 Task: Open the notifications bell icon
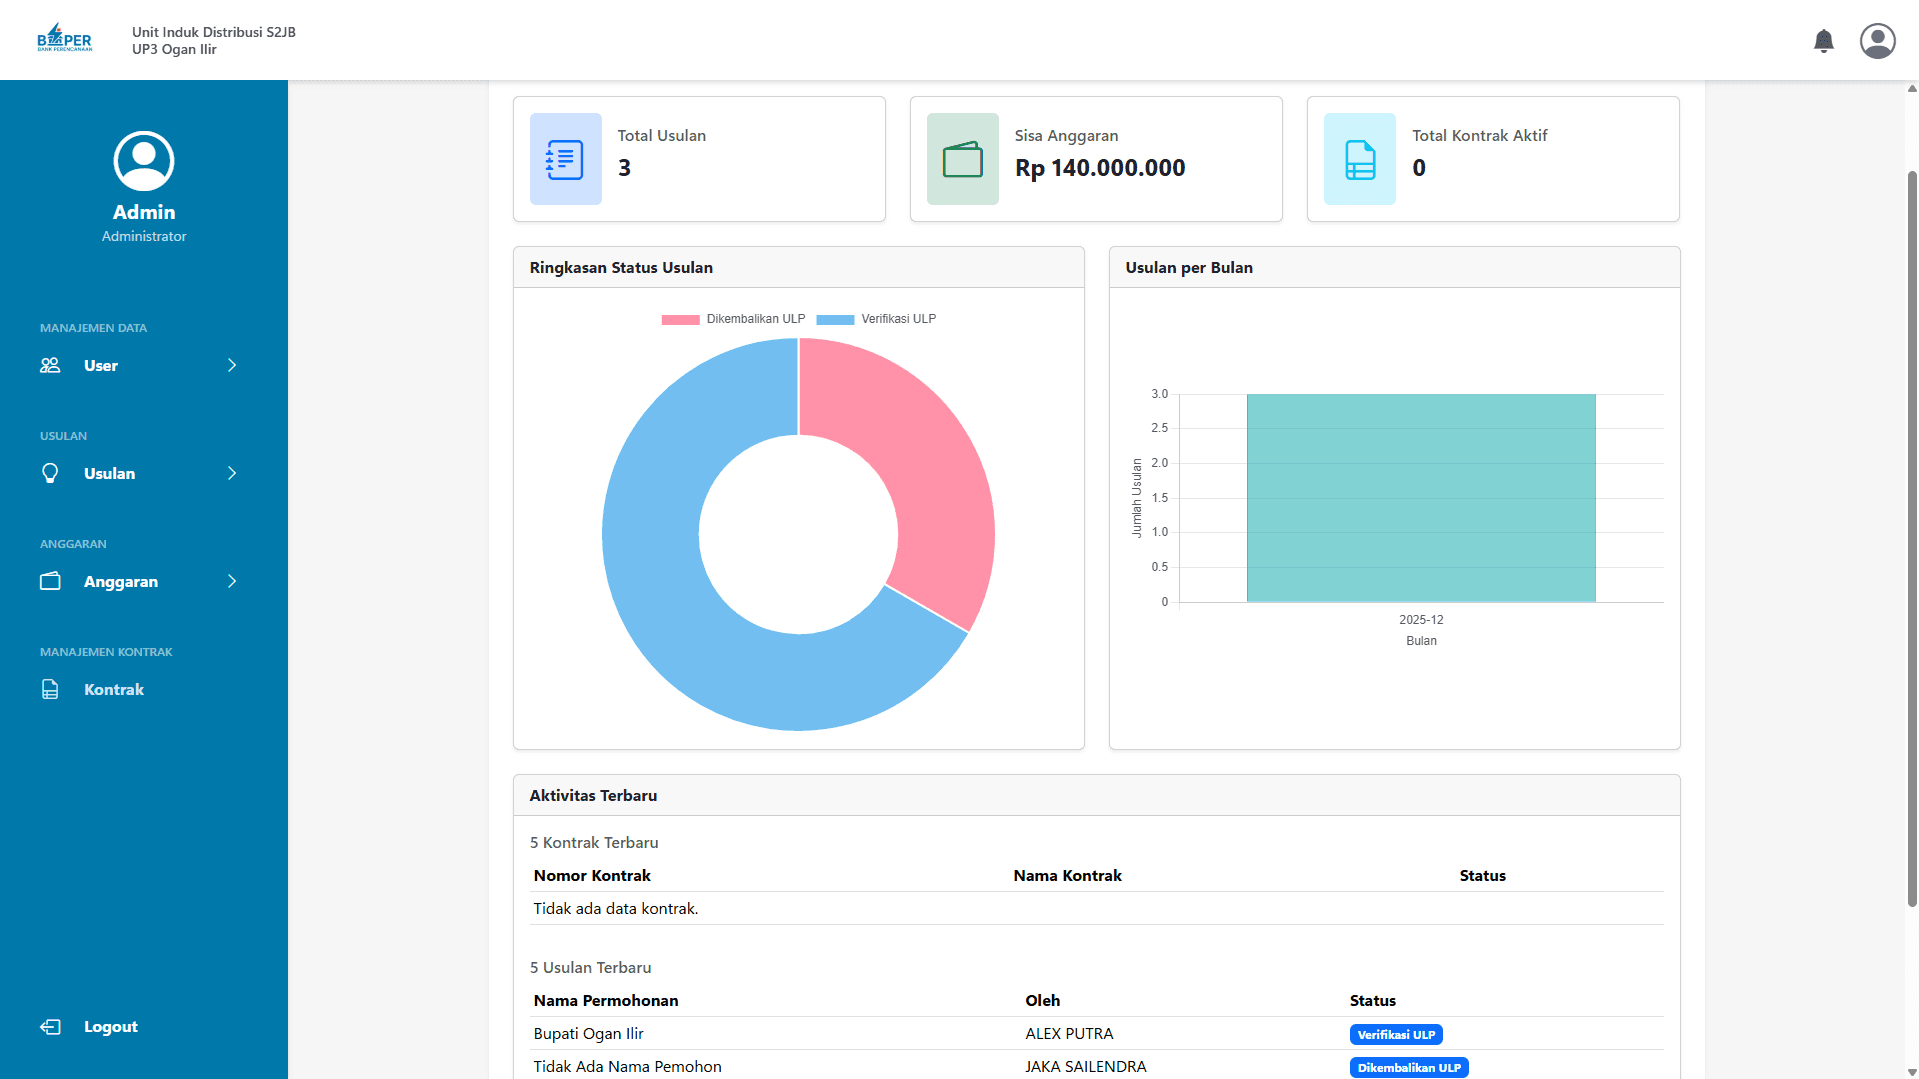click(x=1824, y=41)
